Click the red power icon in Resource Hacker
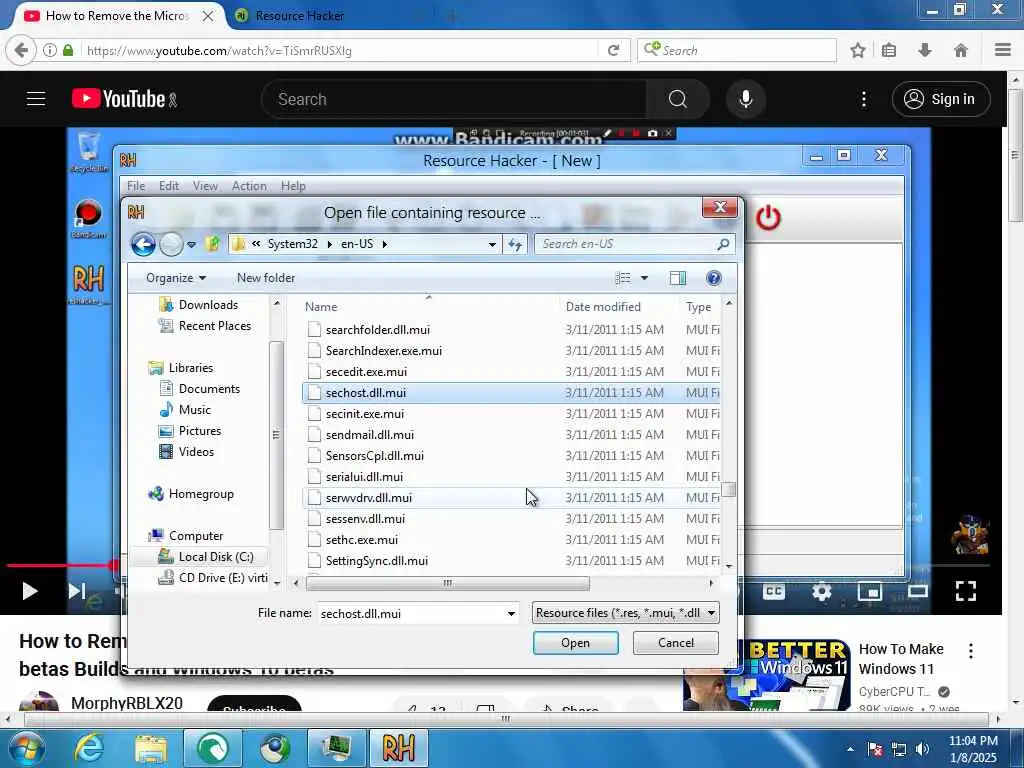This screenshot has height=768, width=1024. (768, 217)
